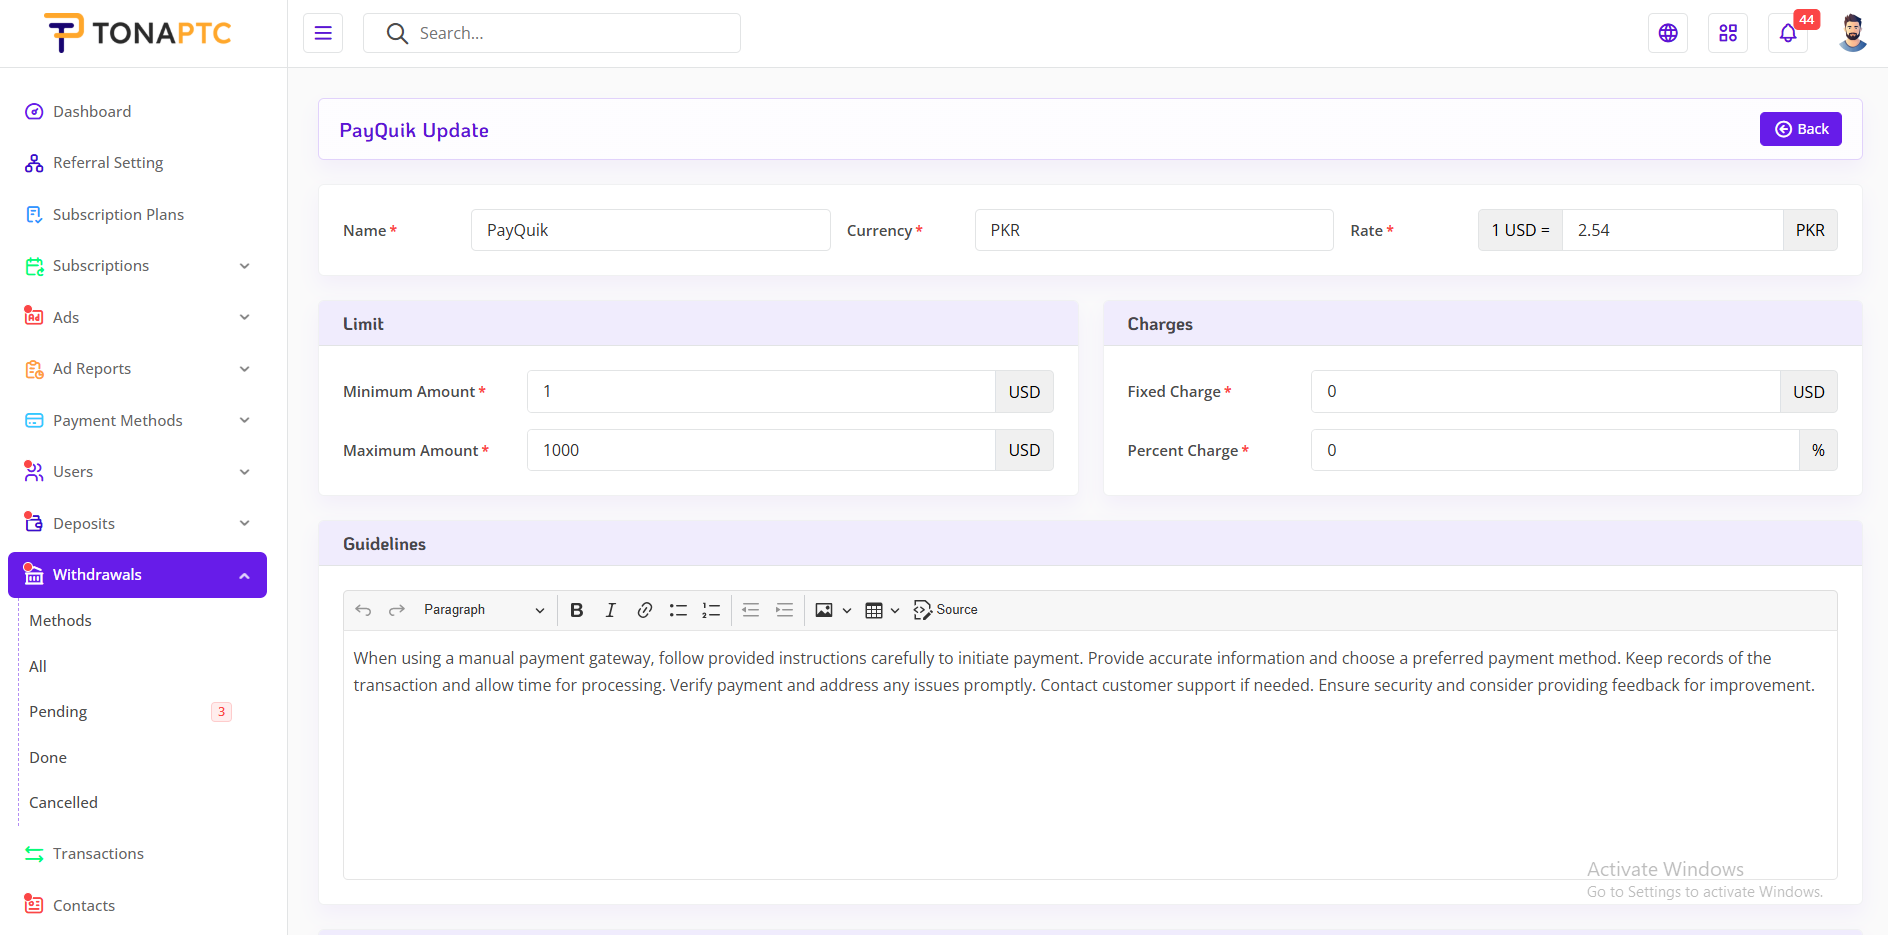Expand the Payment Methods submenu
Screen dimensions: 1888x935
click(x=245, y=420)
